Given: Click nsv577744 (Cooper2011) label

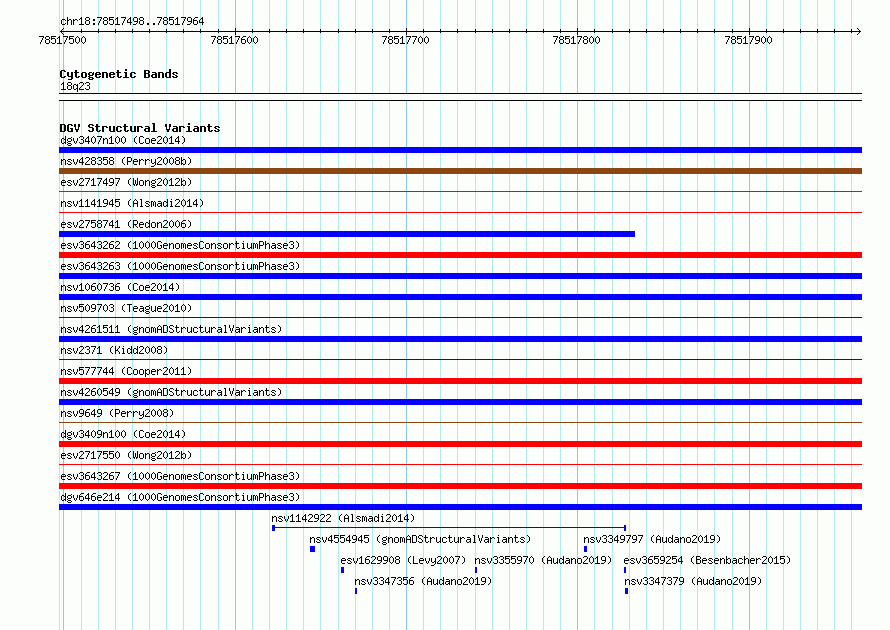Looking at the screenshot, I should (x=126, y=371).
